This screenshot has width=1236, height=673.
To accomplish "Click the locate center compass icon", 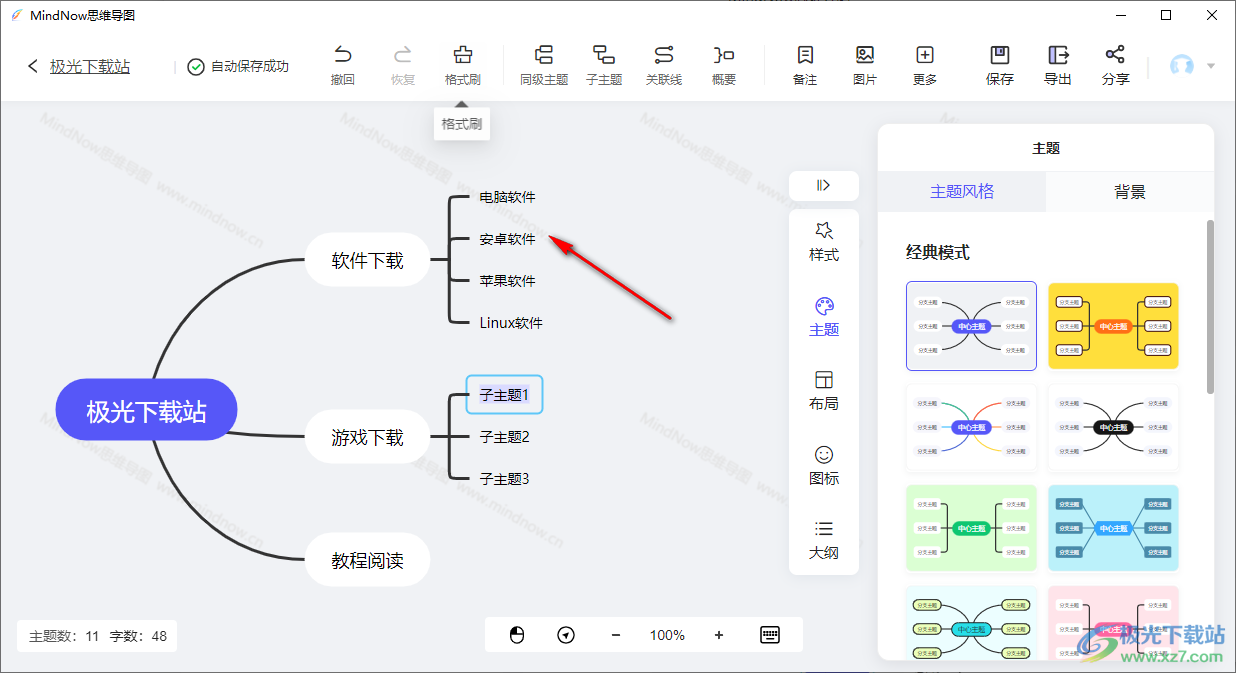I will pos(566,635).
